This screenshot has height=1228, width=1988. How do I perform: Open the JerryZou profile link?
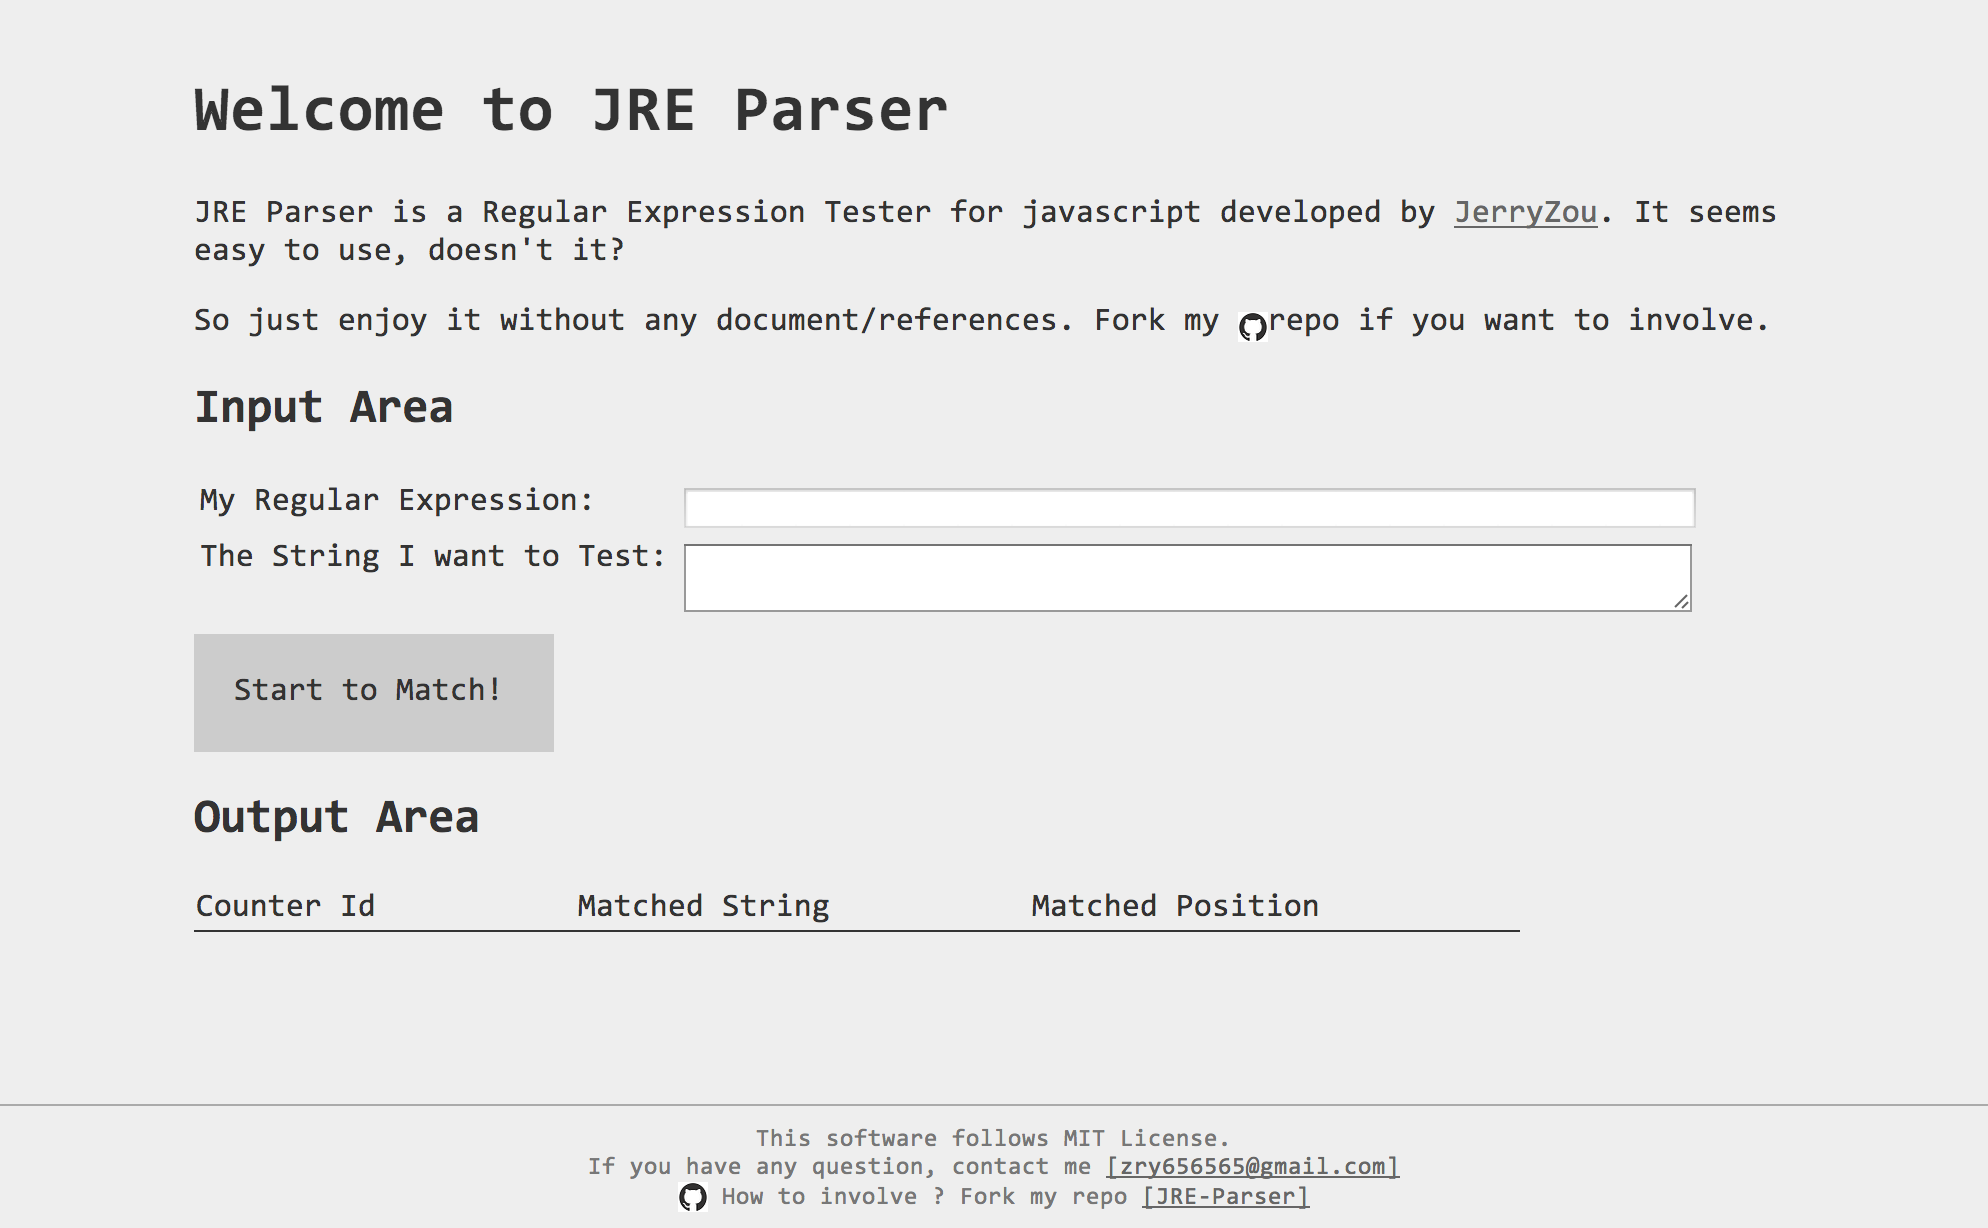click(x=1524, y=212)
